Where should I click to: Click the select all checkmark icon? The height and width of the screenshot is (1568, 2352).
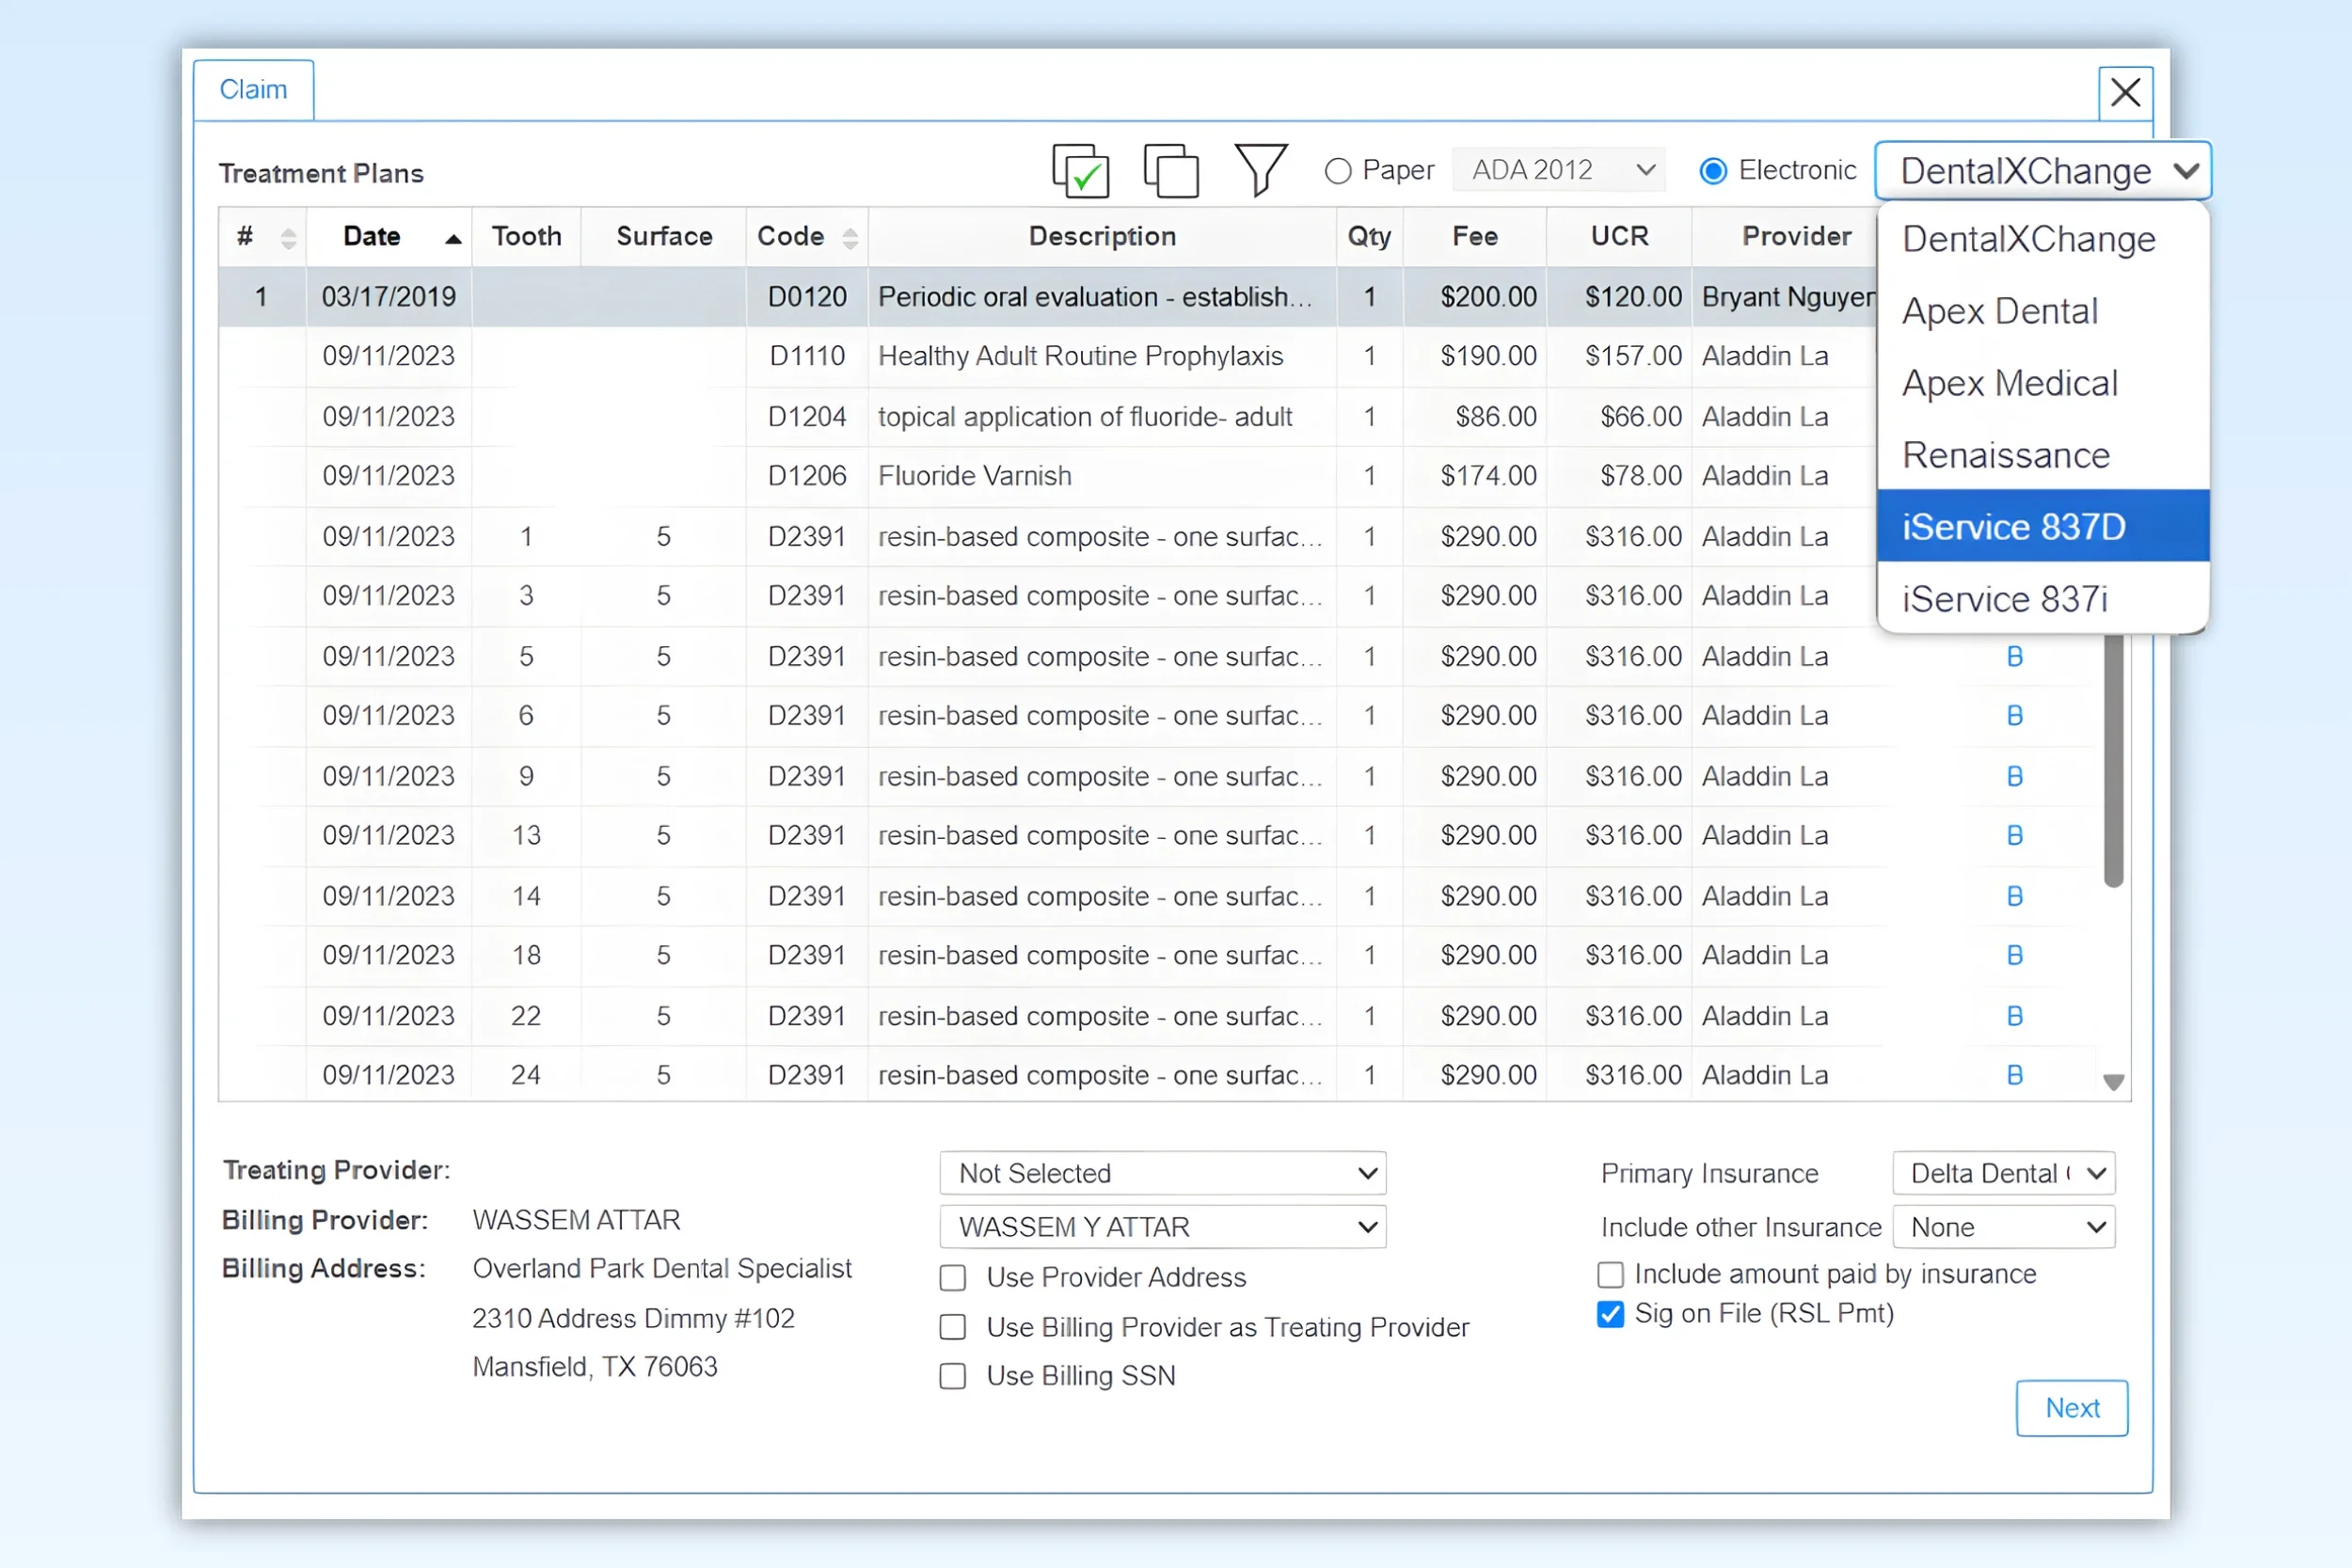tap(1080, 171)
